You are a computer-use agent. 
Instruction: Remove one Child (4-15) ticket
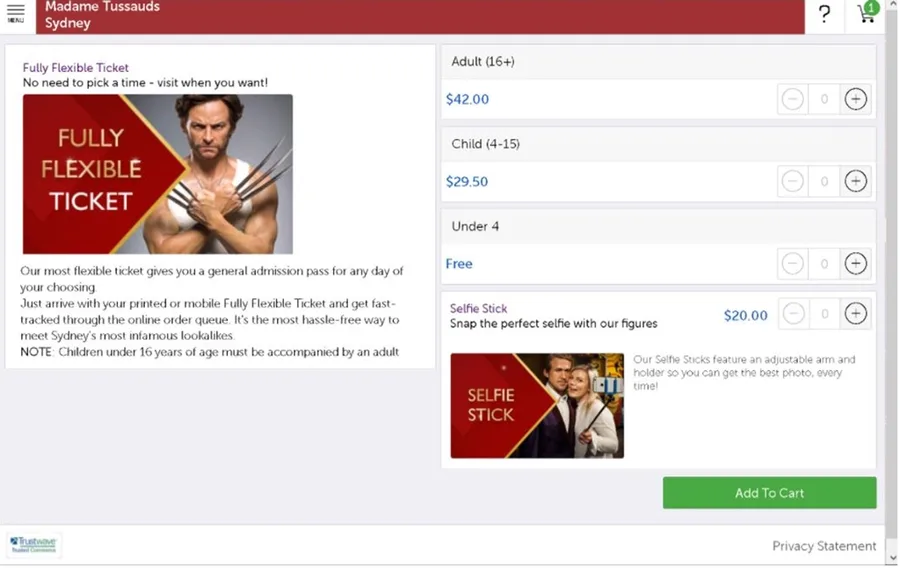[793, 181]
